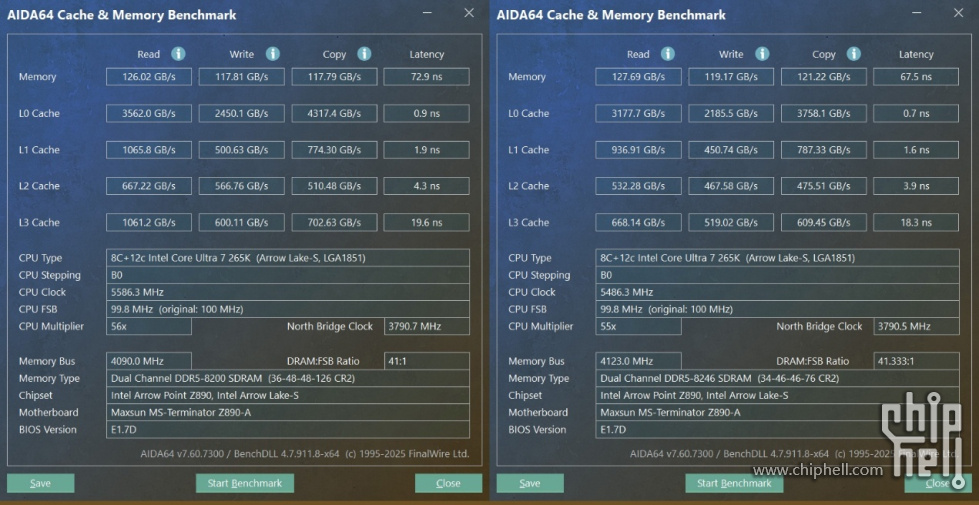This screenshot has height=505, width=979.
Task: Select CPU Multiplier 56x field
Action: (x=149, y=326)
